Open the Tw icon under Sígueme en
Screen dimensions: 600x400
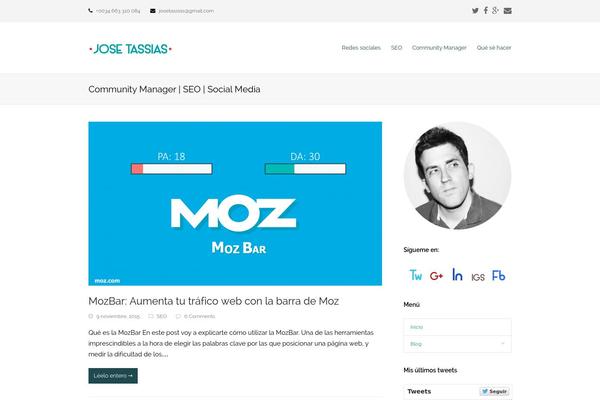pyautogui.click(x=416, y=275)
